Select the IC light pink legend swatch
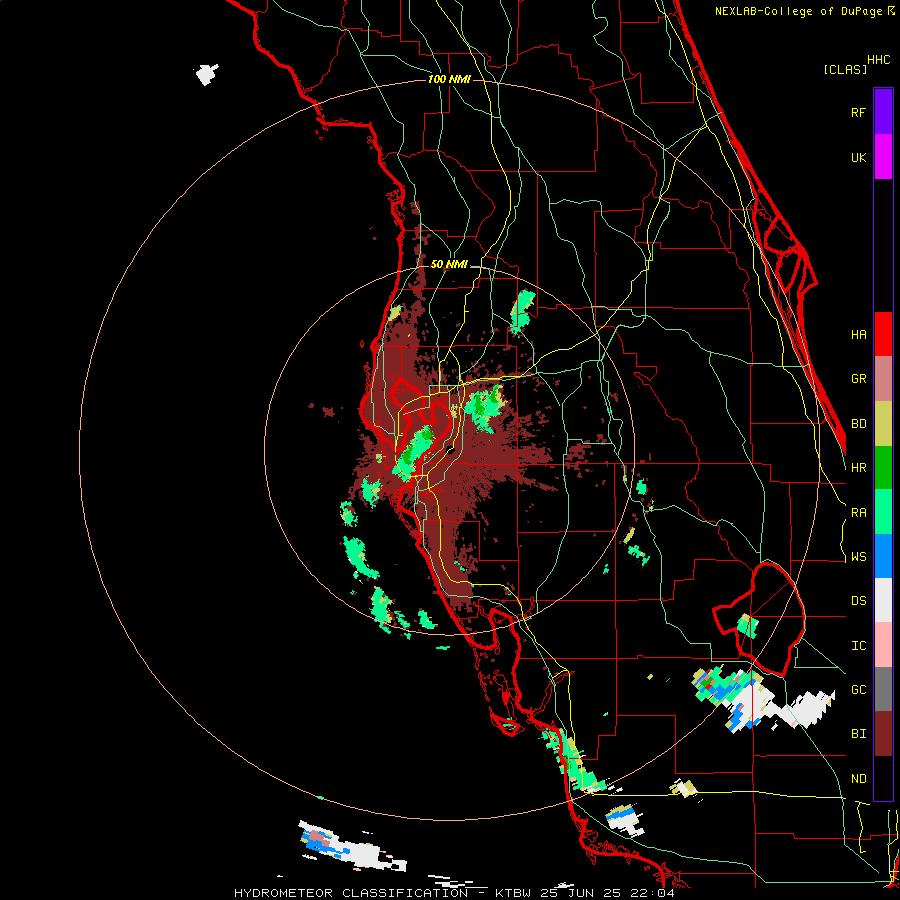This screenshot has width=900, height=900. click(883, 645)
